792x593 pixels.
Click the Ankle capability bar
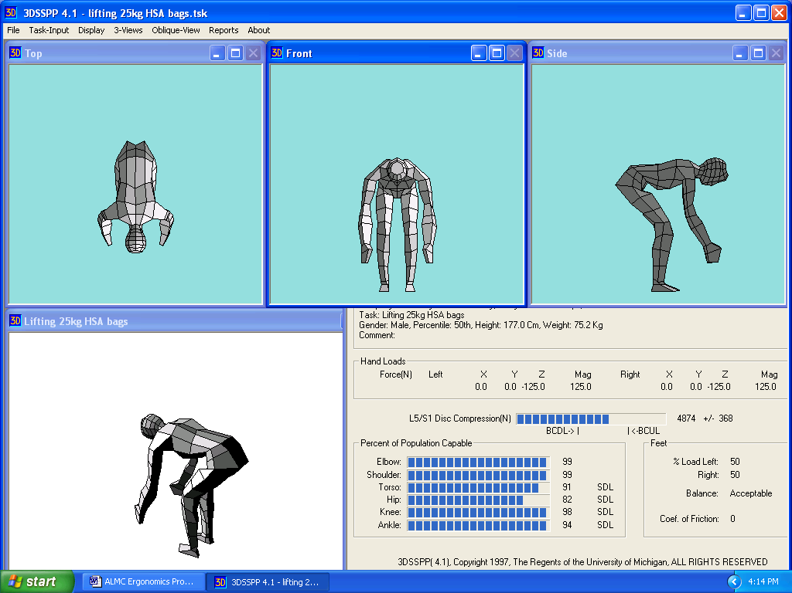click(x=478, y=525)
